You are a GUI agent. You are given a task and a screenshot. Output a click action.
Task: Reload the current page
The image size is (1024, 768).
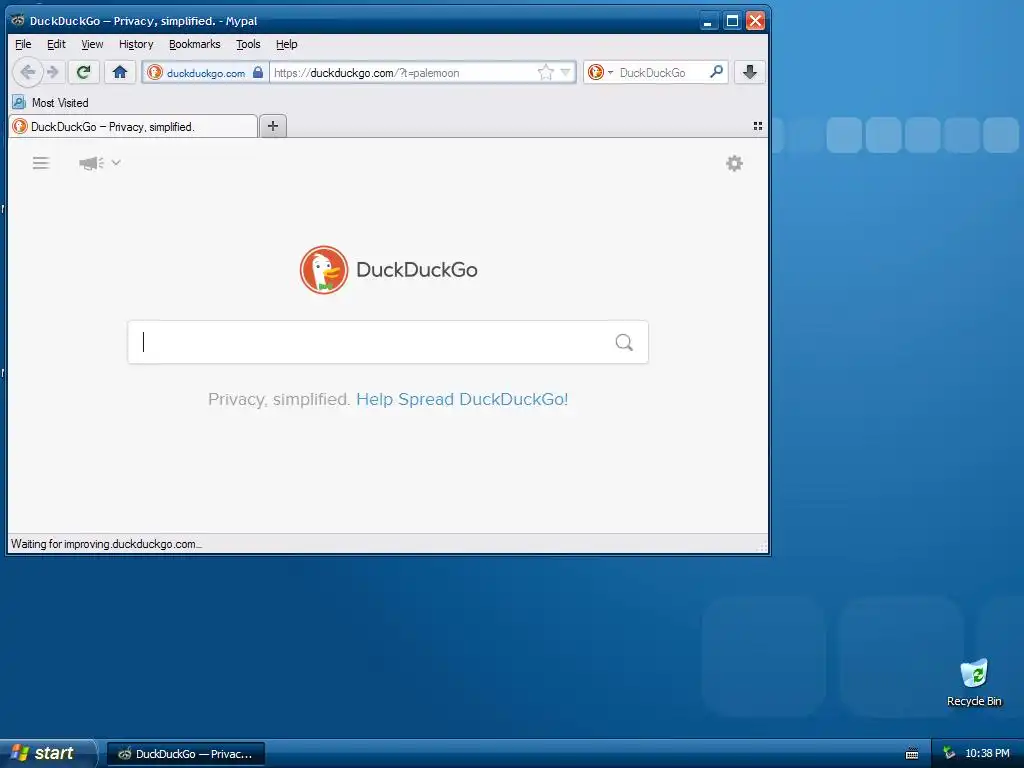click(84, 72)
